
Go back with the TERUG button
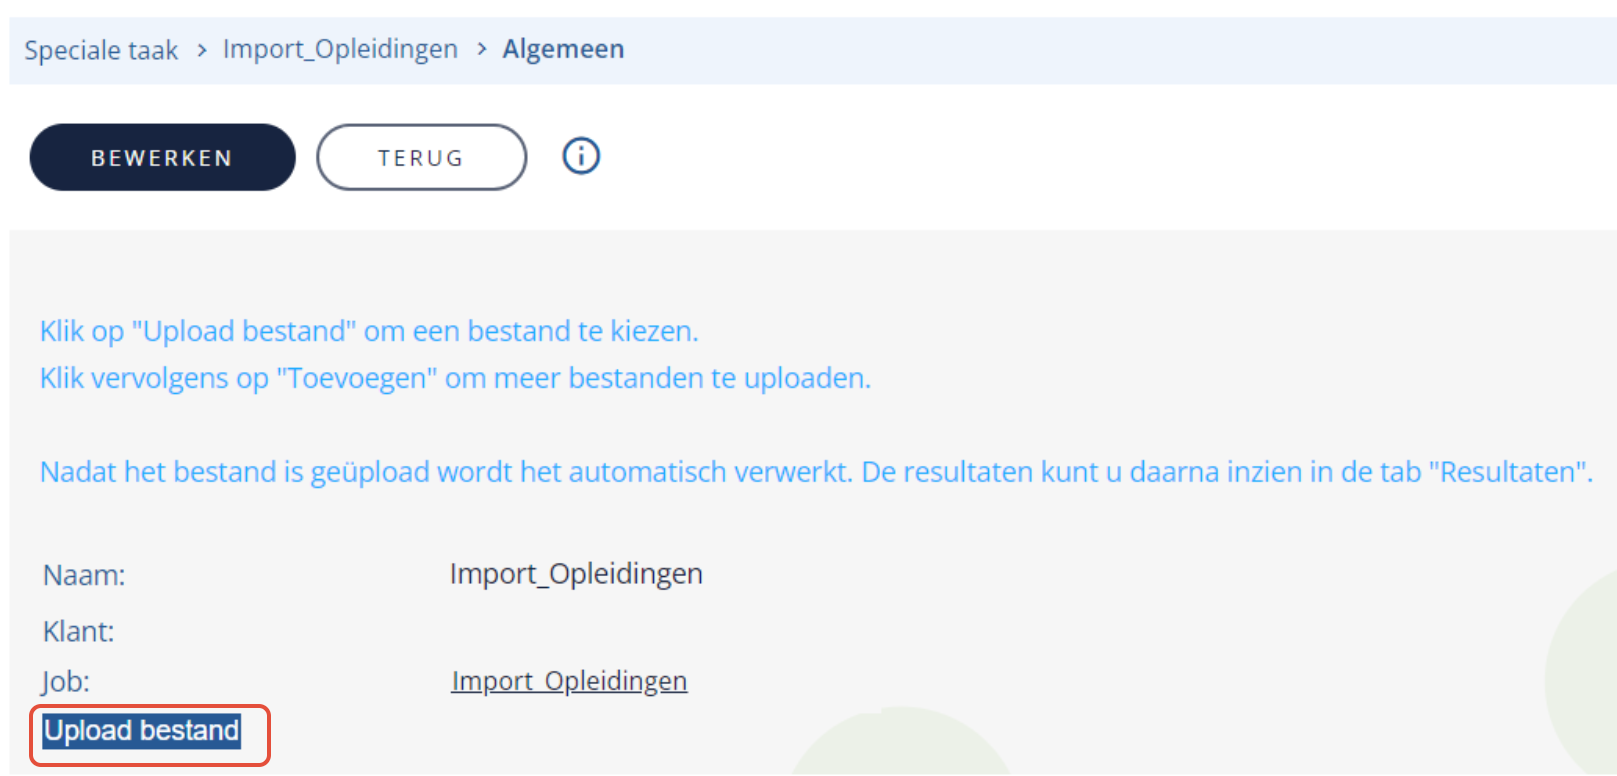pyautogui.click(x=421, y=157)
